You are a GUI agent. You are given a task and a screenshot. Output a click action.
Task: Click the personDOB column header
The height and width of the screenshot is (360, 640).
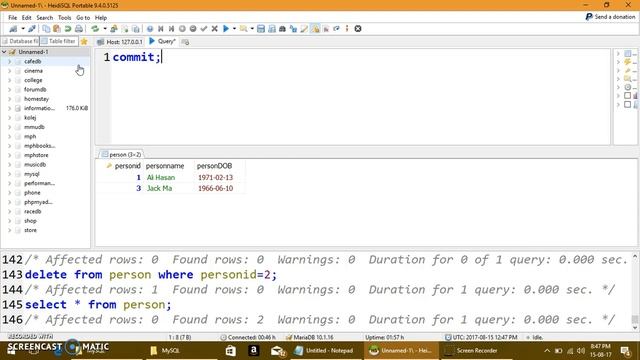pos(214,166)
